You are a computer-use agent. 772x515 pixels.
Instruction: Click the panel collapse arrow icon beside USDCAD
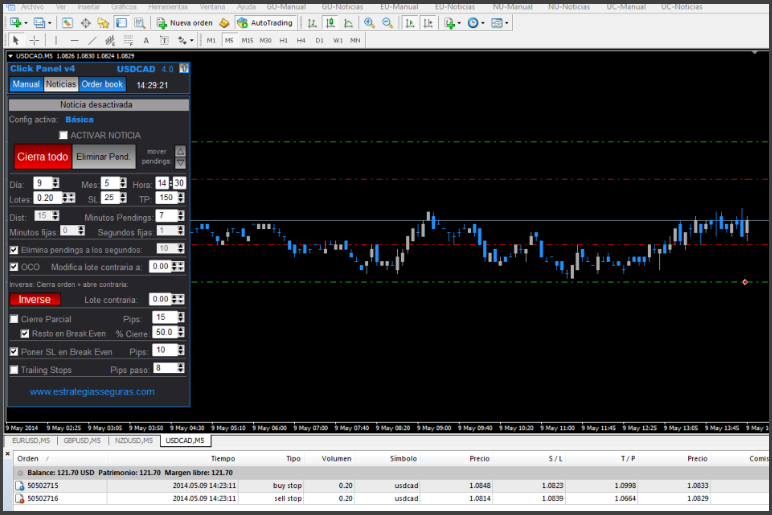coord(183,69)
